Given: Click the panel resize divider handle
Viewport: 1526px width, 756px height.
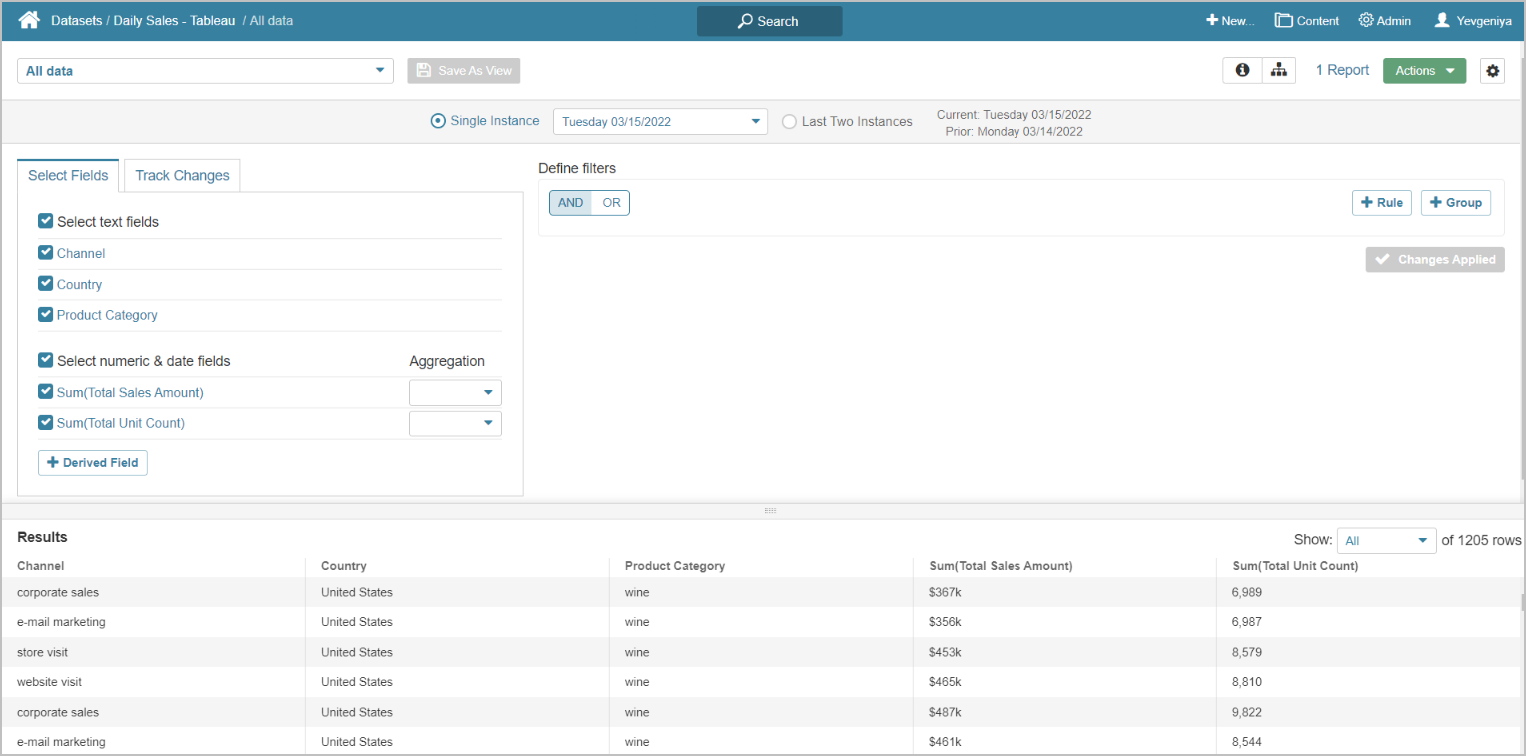Looking at the screenshot, I should (x=770, y=511).
